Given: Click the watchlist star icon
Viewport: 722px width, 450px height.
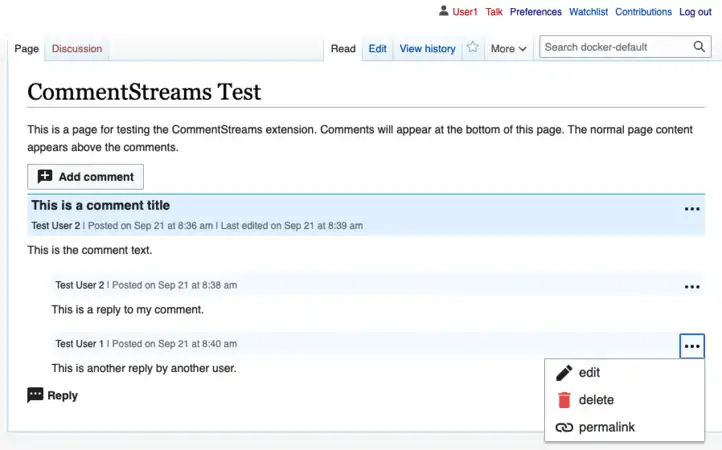Looking at the screenshot, I should (x=472, y=48).
